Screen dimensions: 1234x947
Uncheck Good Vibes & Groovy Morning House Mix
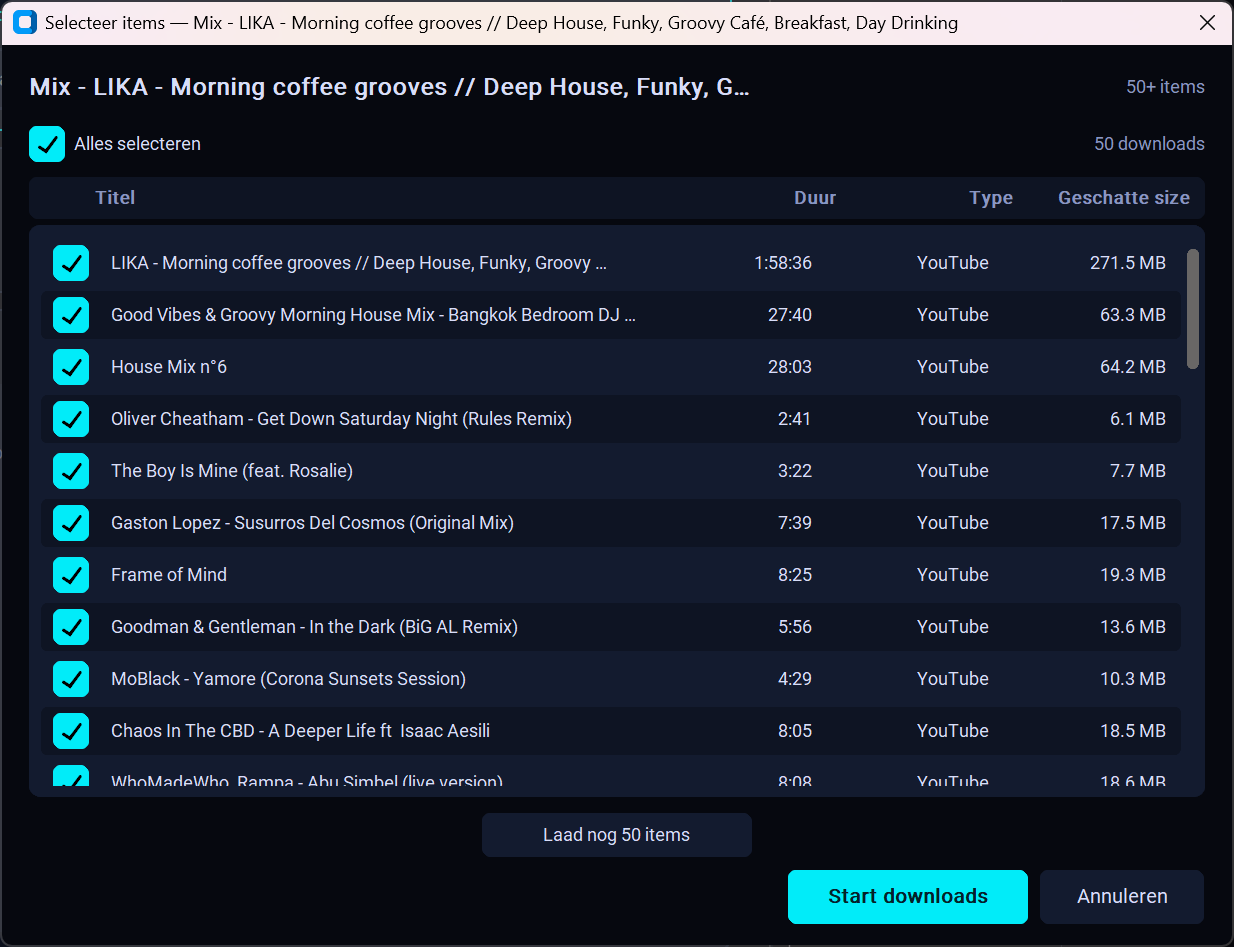click(71, 315)
